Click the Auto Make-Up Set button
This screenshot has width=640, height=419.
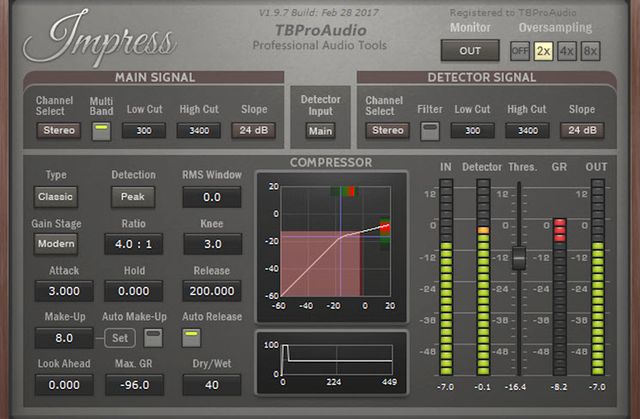120,338
